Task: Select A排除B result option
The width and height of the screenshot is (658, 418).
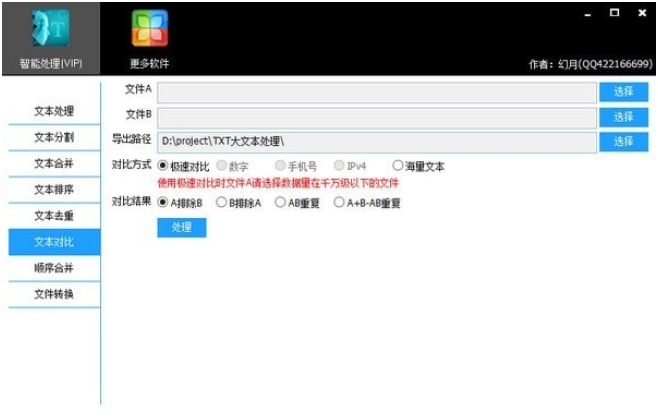Action: pyautogui.click(x=164, y=202)
